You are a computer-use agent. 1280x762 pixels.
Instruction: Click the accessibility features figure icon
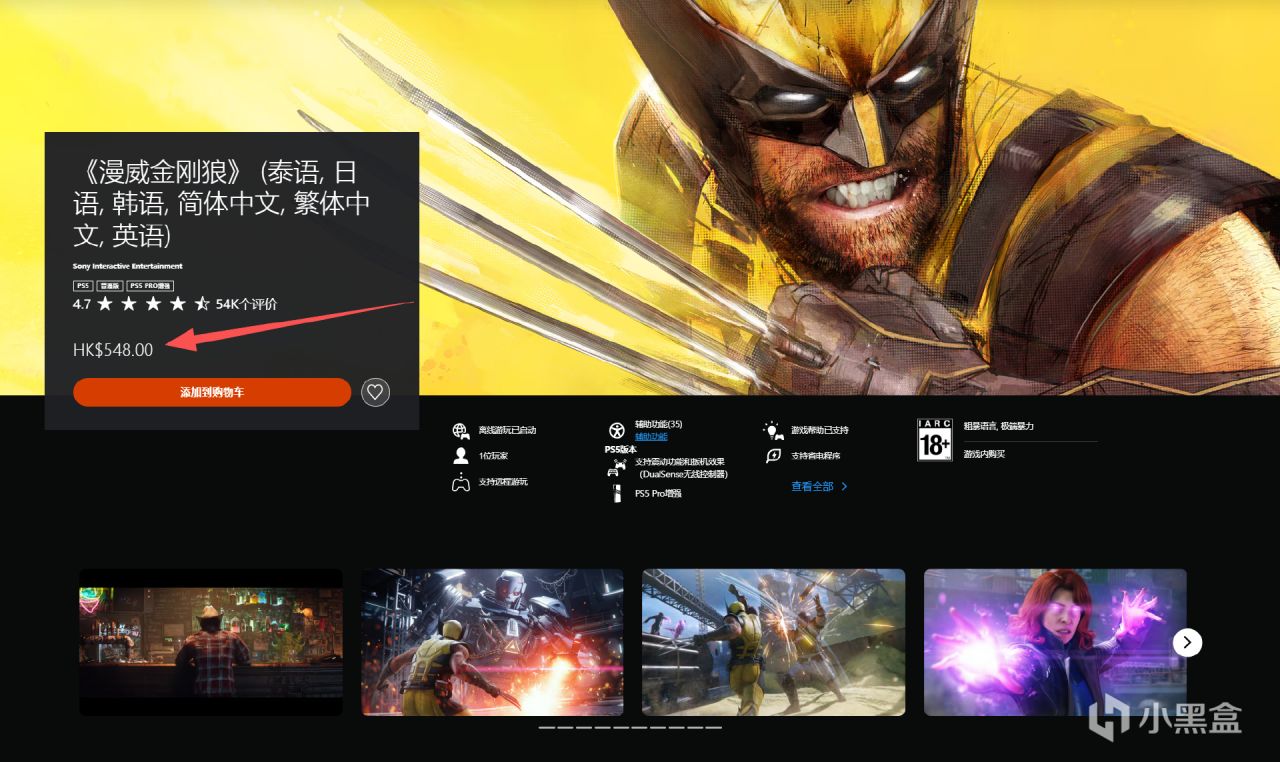point(616,431)
